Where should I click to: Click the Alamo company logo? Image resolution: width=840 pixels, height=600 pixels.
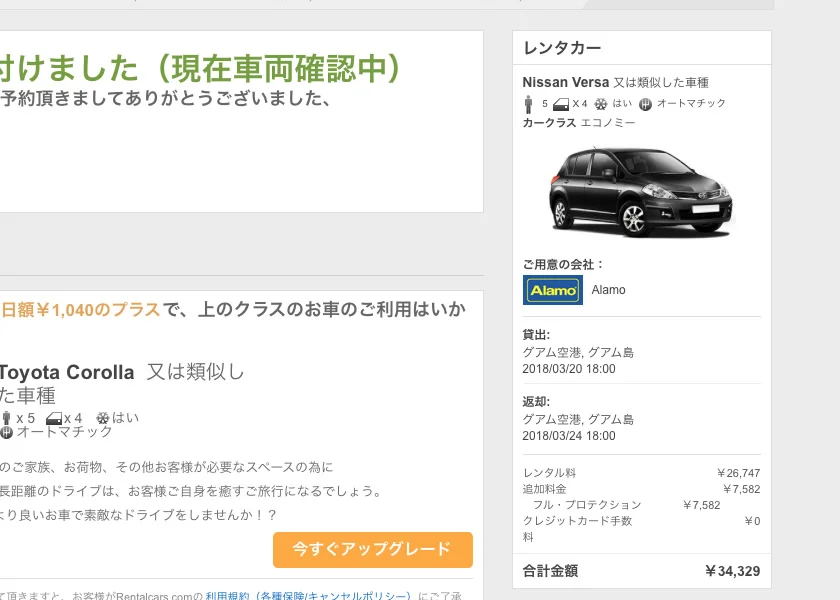pyautogui.click(x=553, y=290)
